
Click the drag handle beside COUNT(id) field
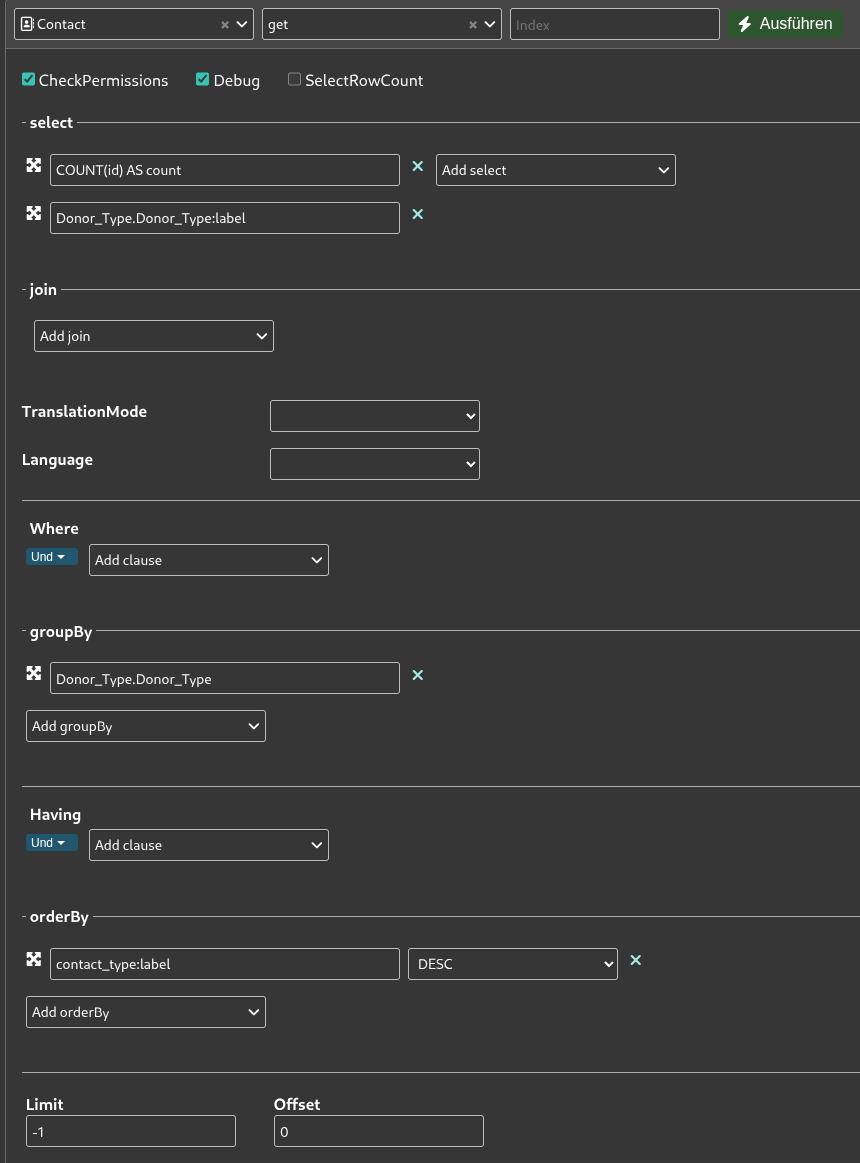click(x=34, y=165)
